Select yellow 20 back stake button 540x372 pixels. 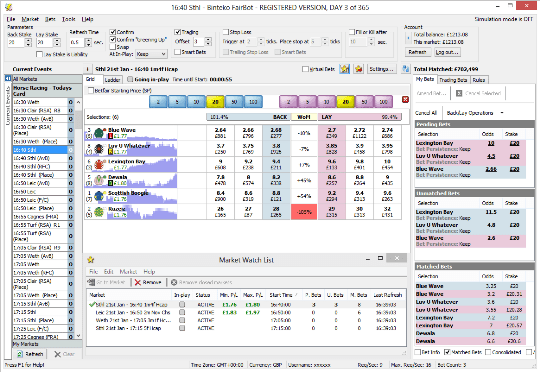[215, 102]
